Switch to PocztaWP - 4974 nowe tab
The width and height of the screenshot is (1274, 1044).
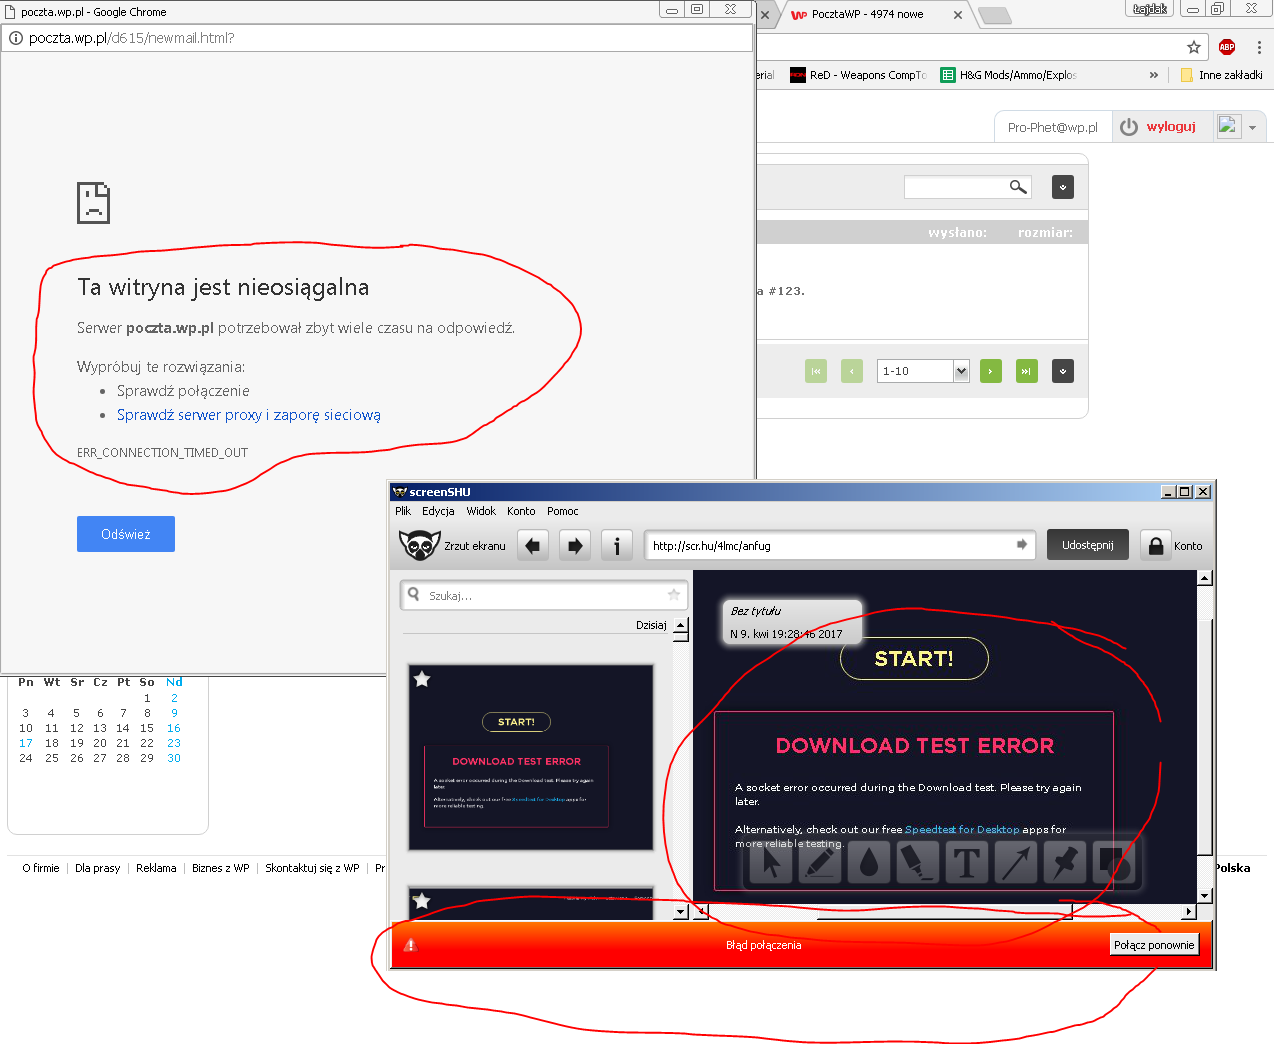866,15
